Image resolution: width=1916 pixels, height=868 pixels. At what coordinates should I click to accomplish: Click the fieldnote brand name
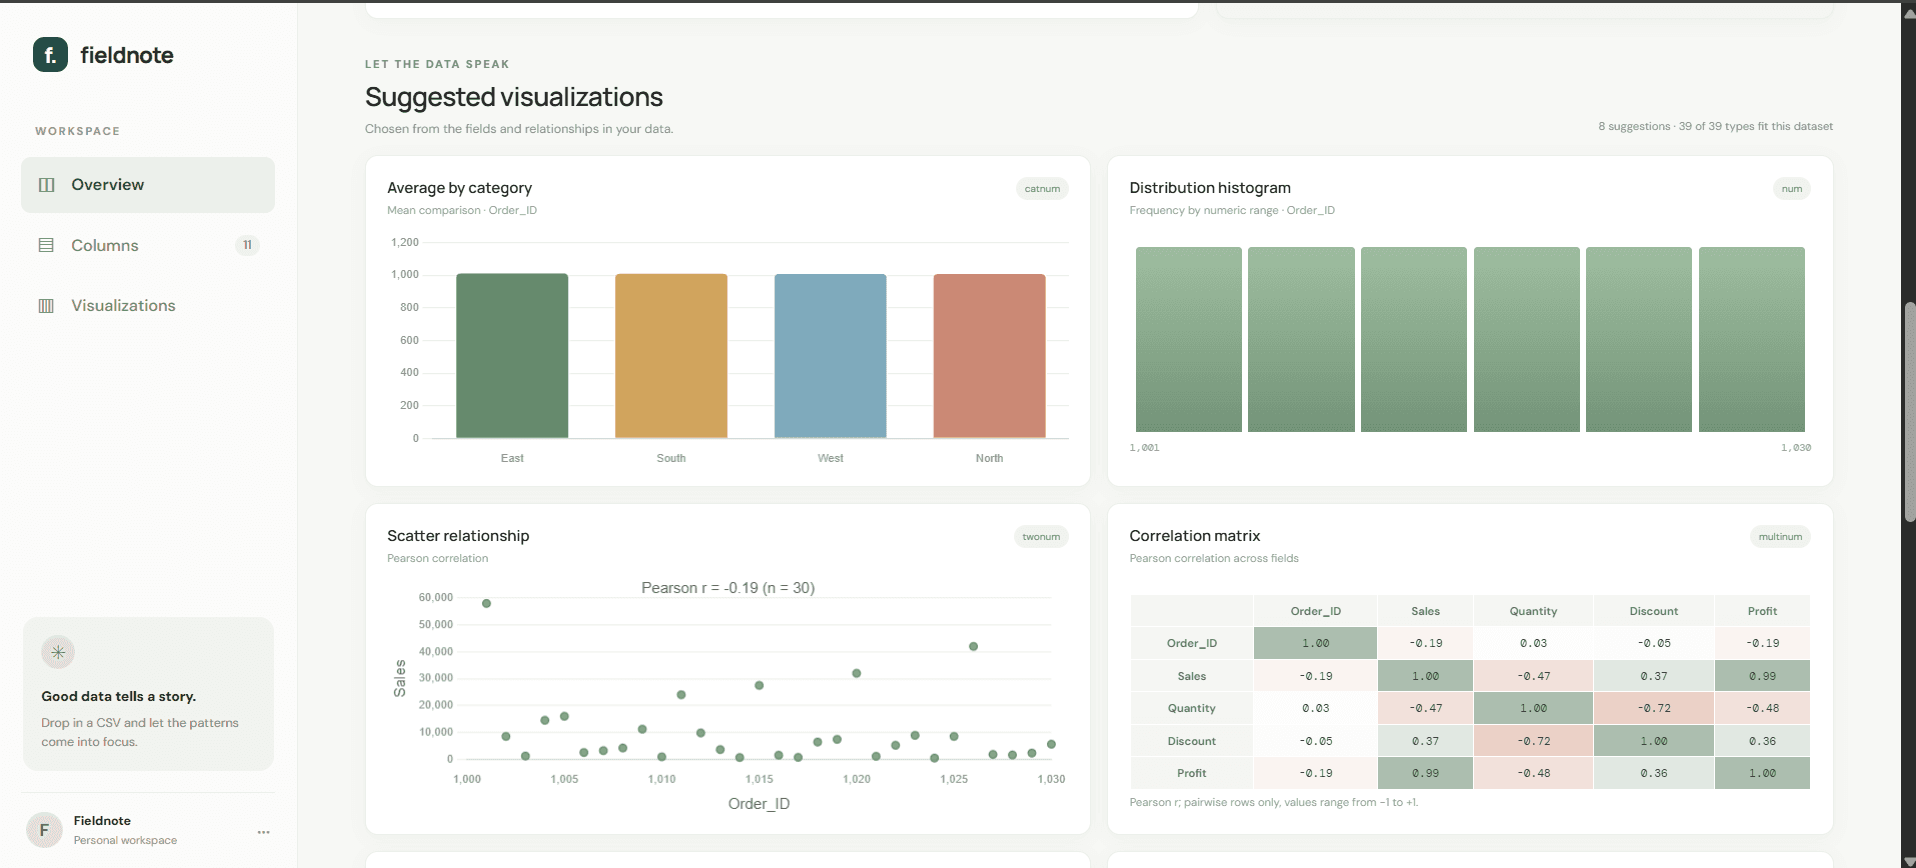point(127,55)
